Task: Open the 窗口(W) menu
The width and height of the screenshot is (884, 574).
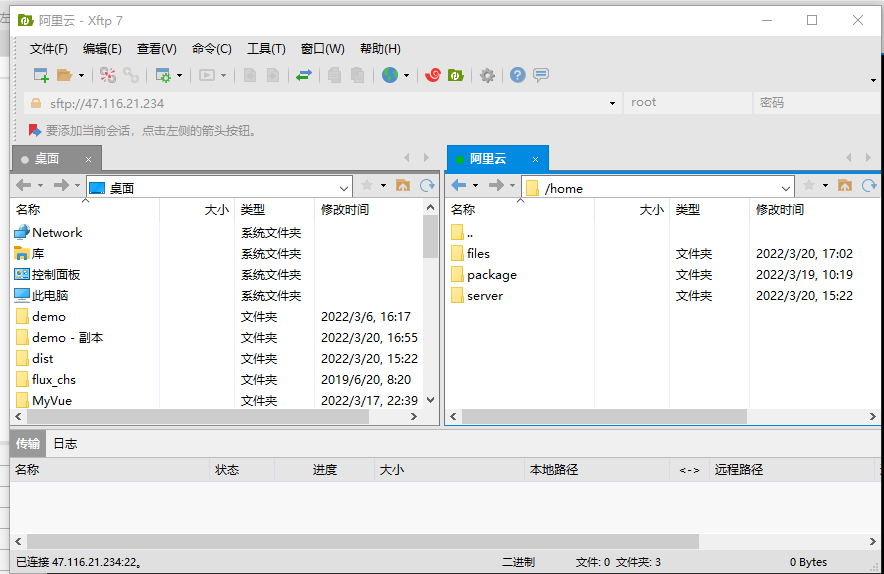Action: tap(322, 49)
